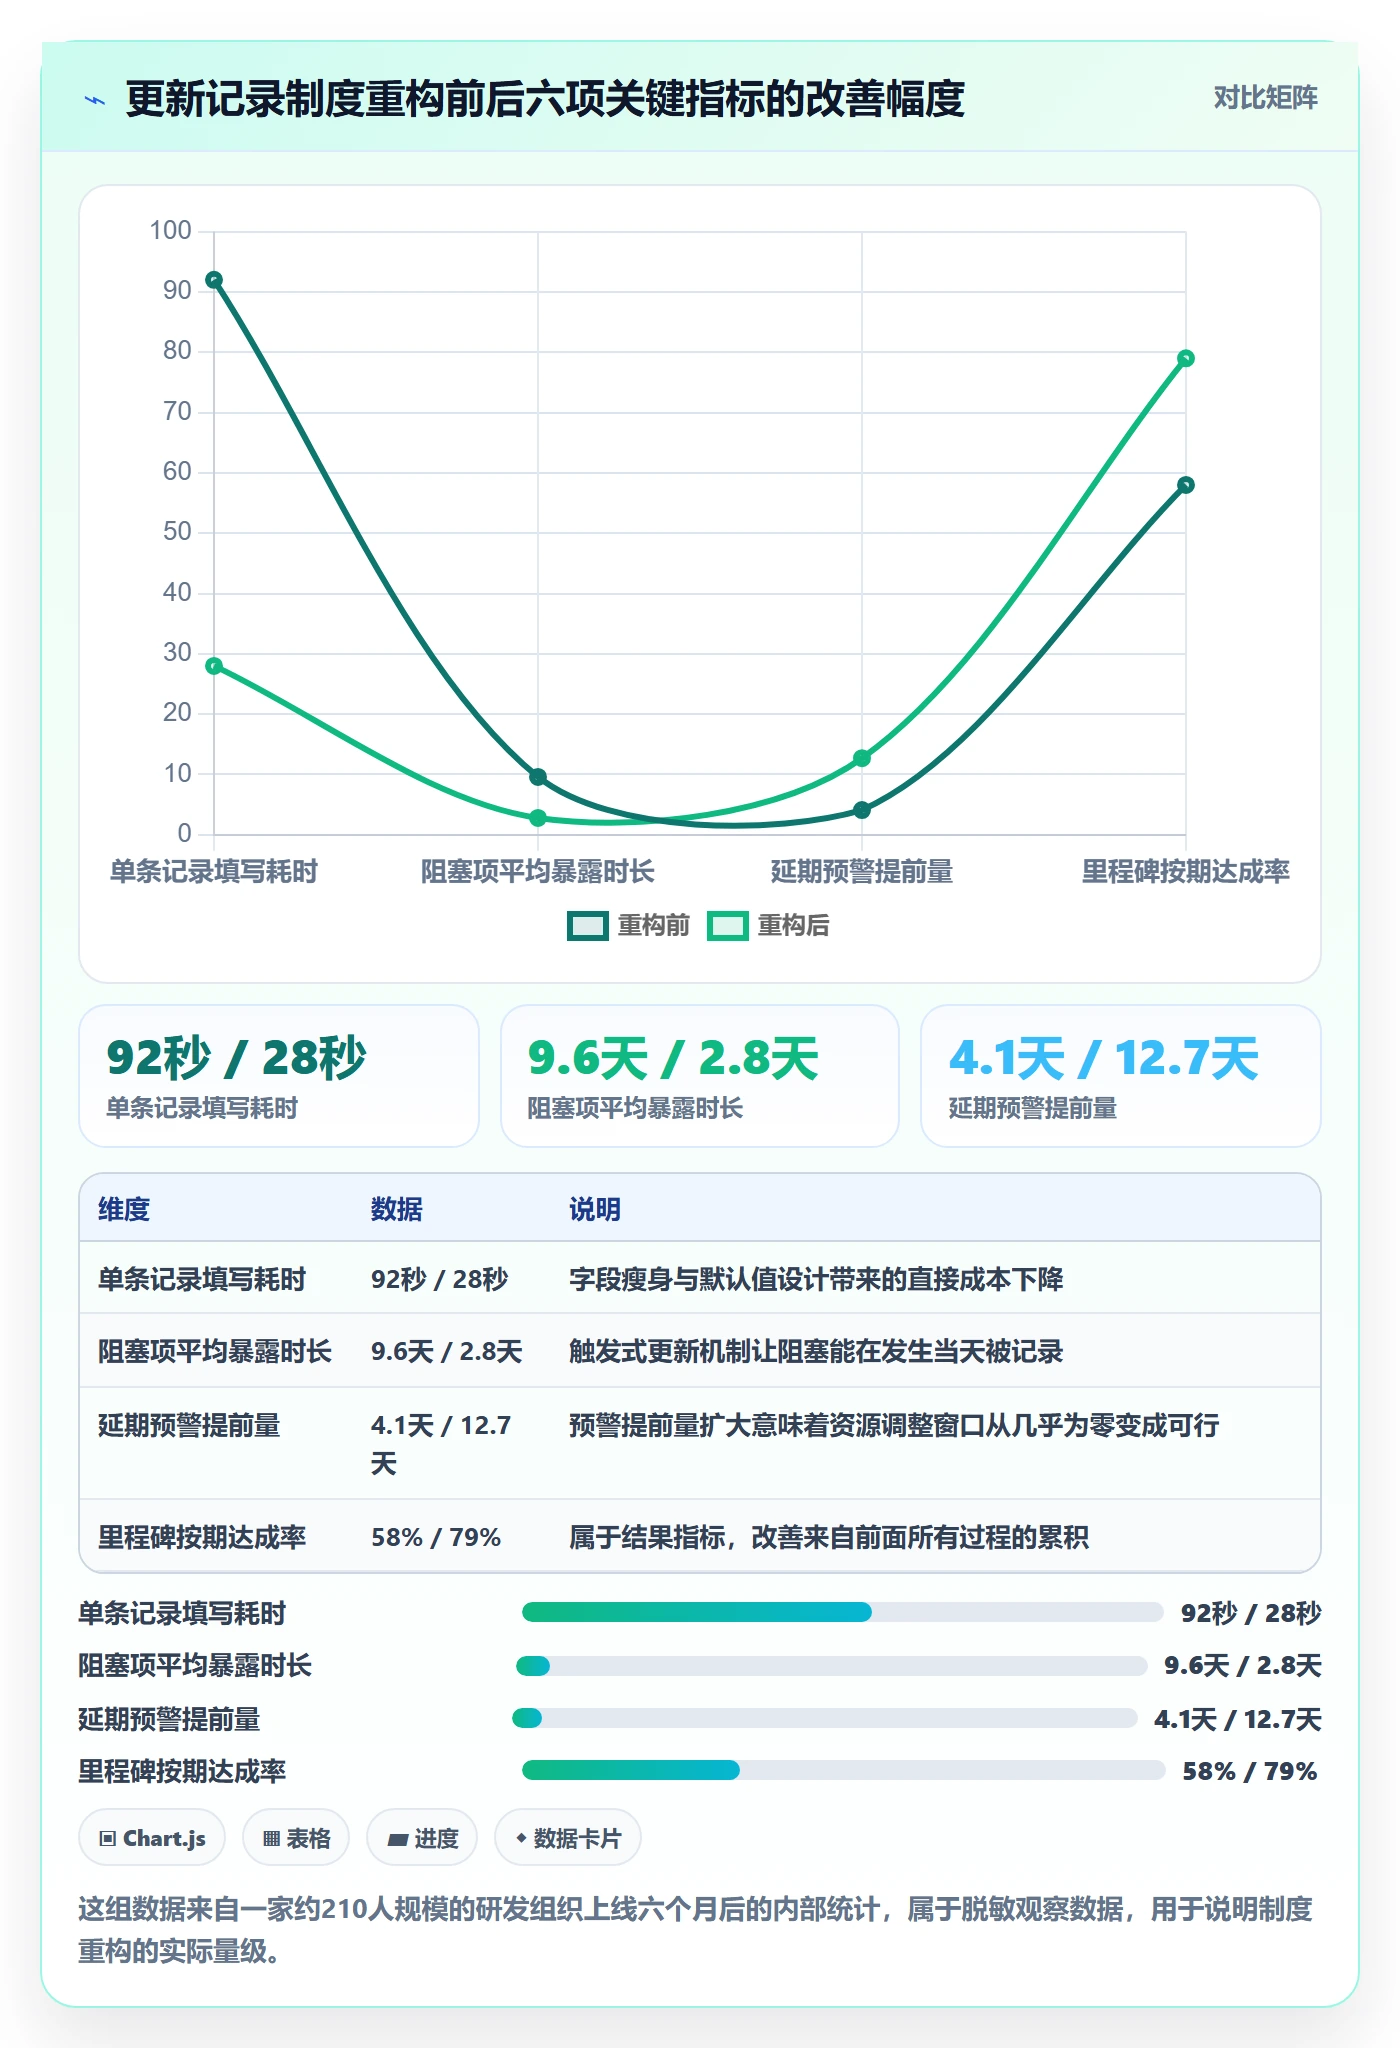Select the 单条记录填写耗时 table row name
Viewport: 1400px width, 2048px height.
202,1279
